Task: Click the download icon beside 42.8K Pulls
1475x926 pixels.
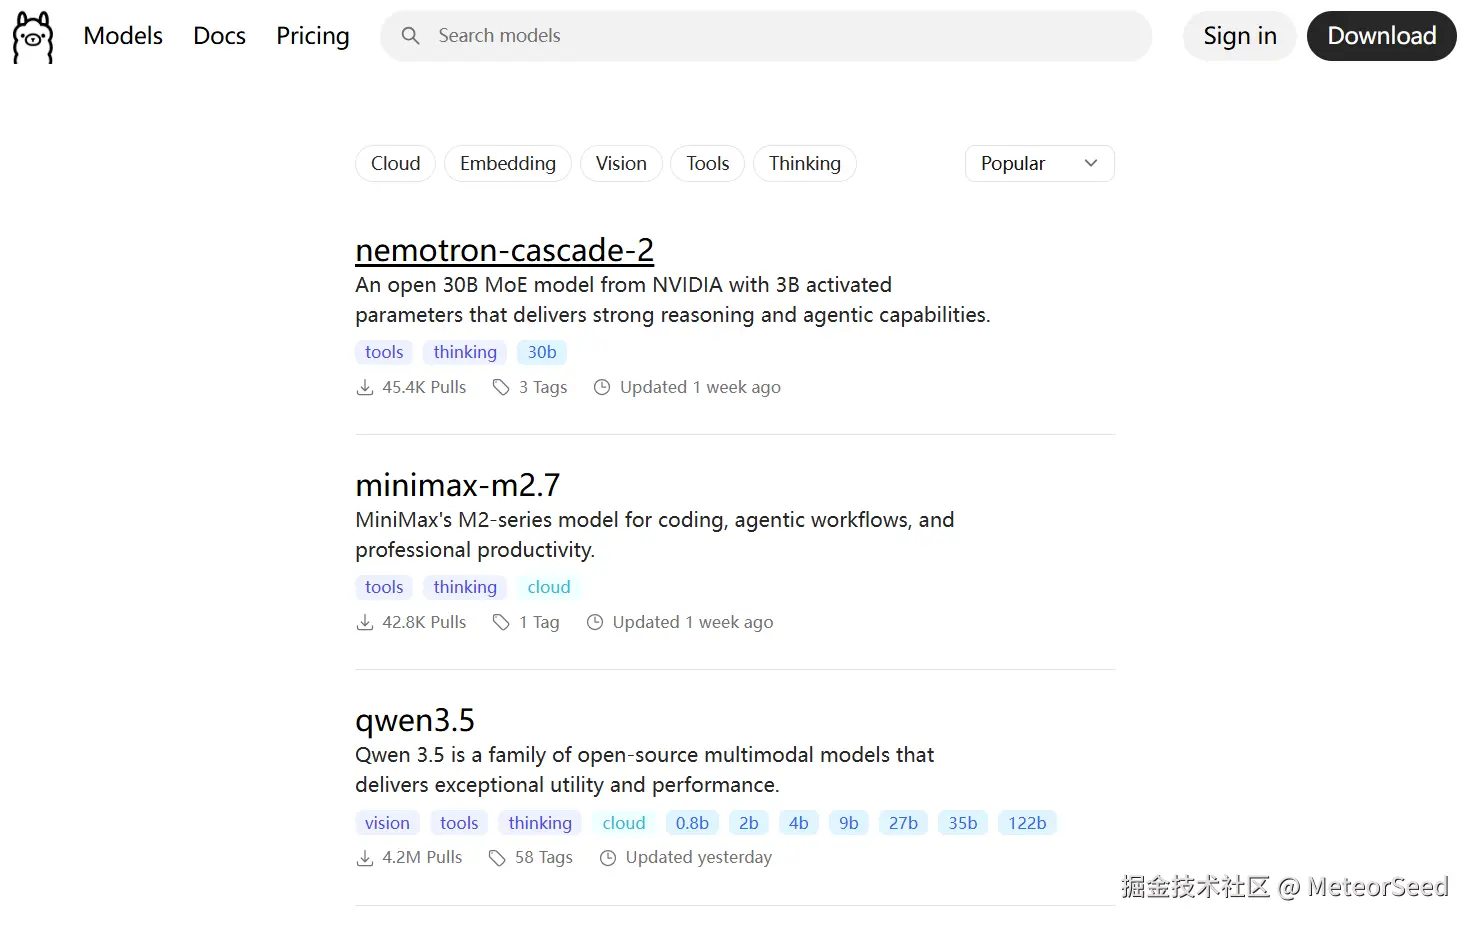Action: tap(365, 623)
